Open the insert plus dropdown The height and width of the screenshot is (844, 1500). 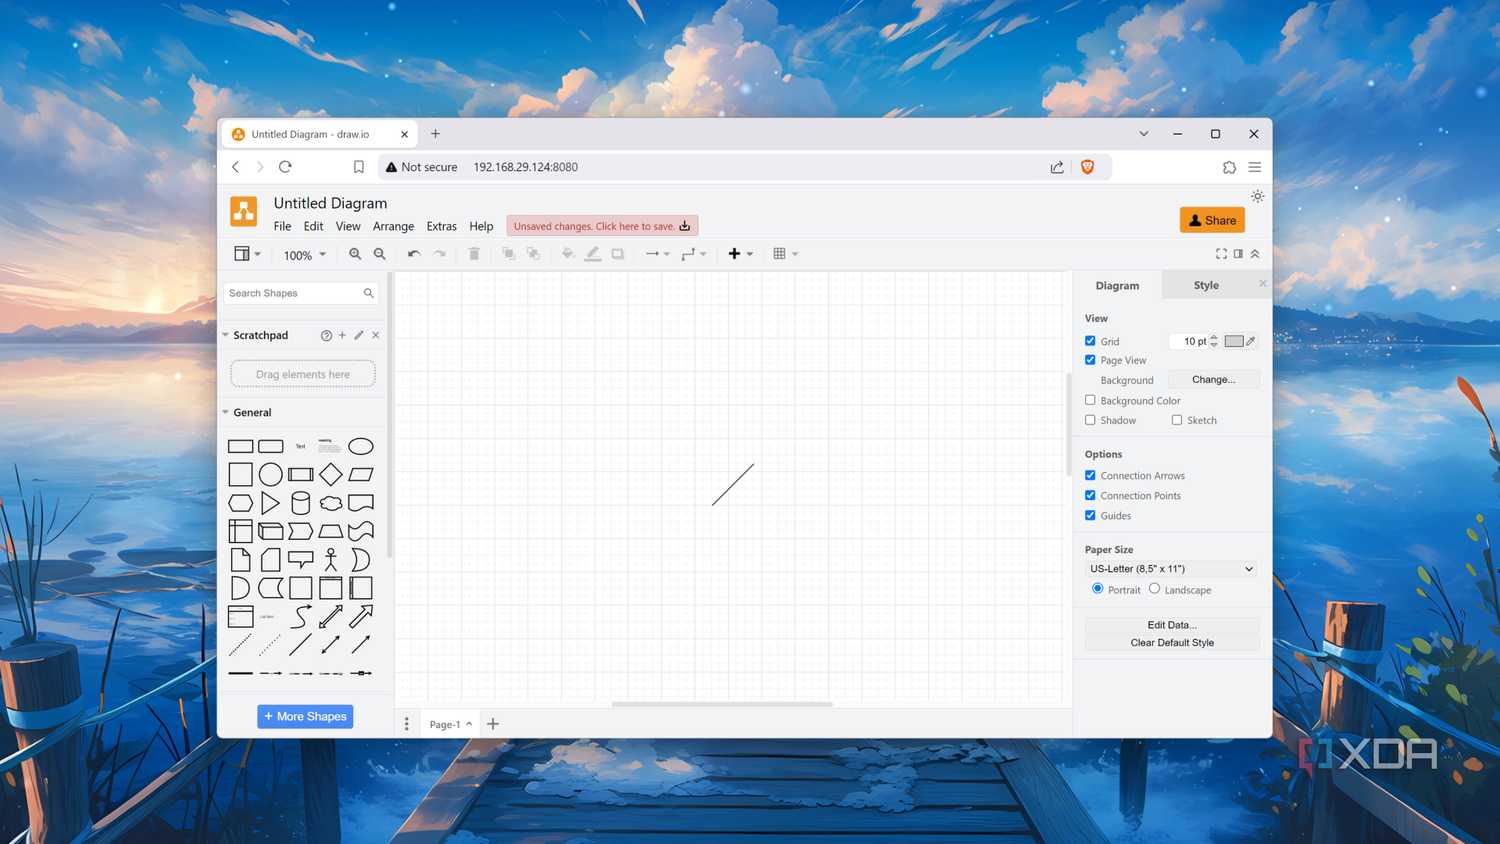coord(740,254)
